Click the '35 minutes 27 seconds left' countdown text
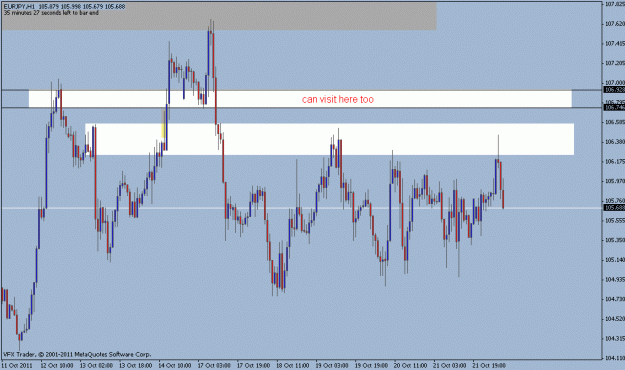Viewport: 625px width, 370px height. coord(51,13)
